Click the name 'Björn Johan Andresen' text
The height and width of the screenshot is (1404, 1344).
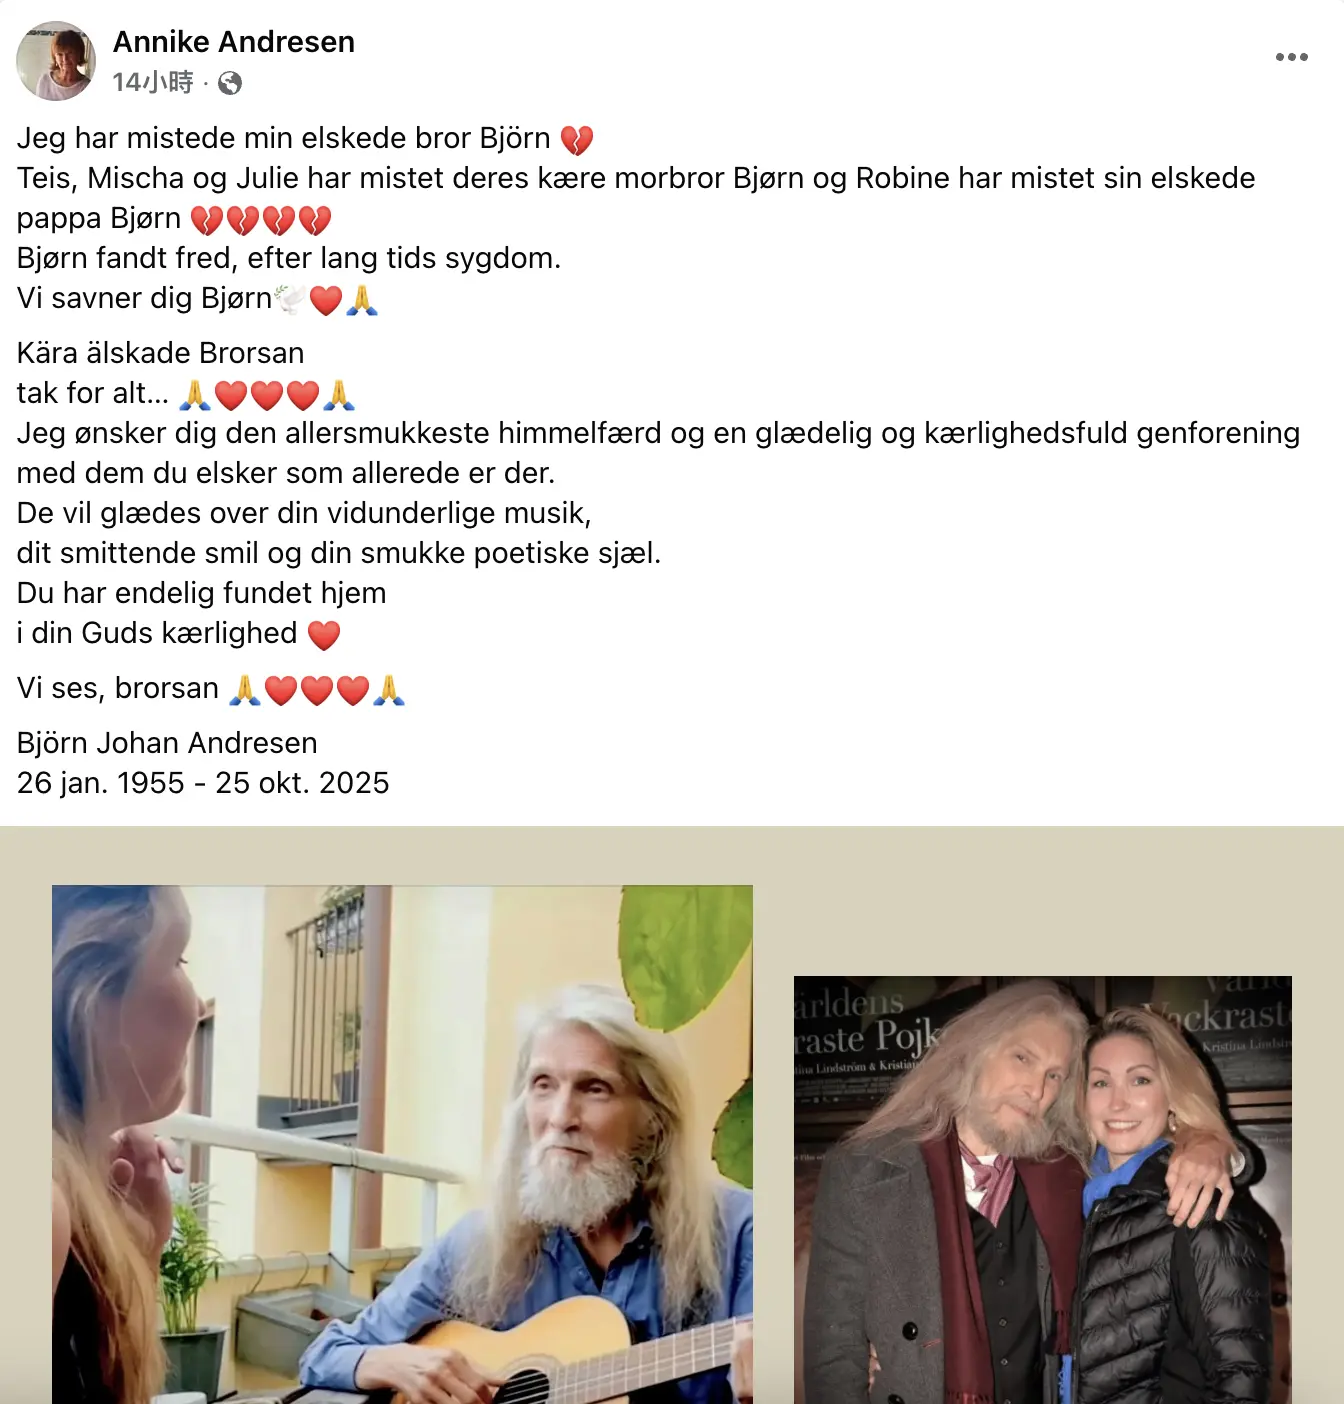click(167, 743)
